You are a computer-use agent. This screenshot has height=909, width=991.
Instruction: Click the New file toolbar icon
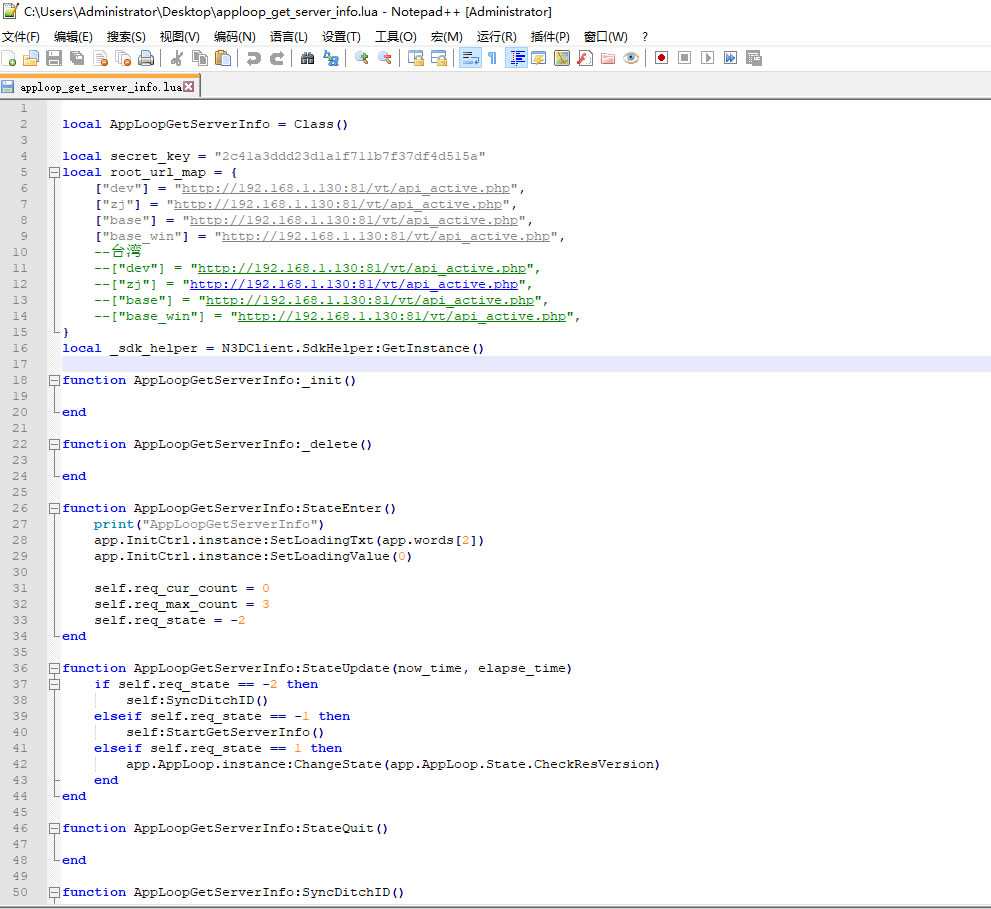9,59
